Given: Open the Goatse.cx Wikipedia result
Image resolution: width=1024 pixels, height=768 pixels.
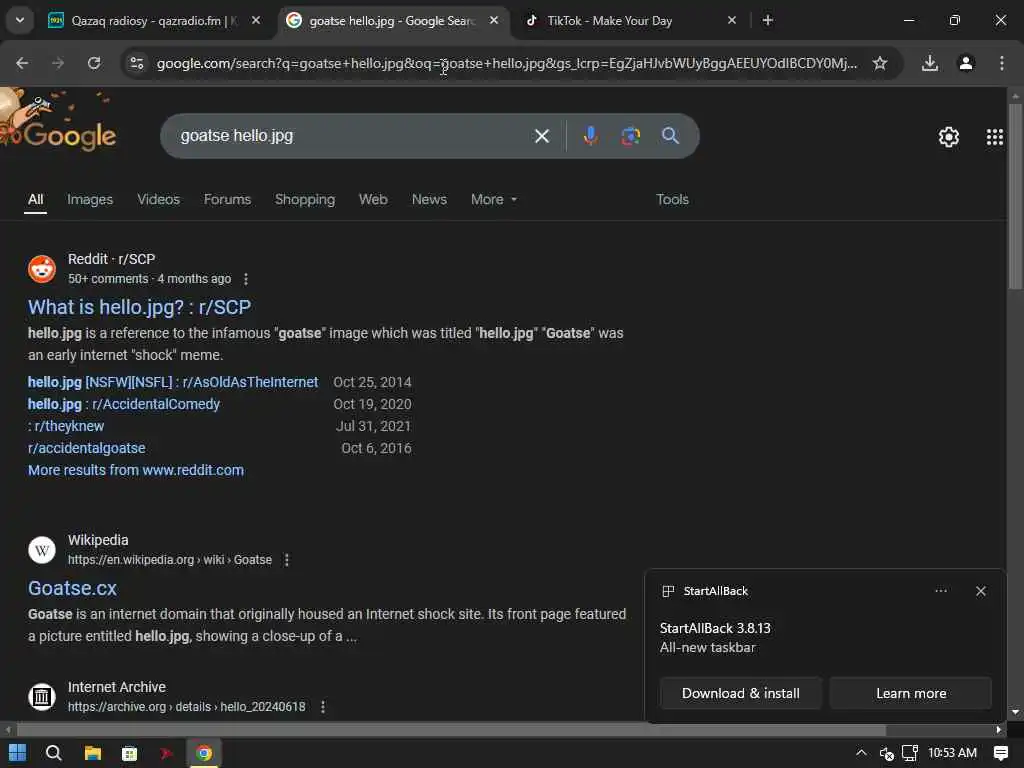Looking at the screenshot, I should (x=72, y=588).
